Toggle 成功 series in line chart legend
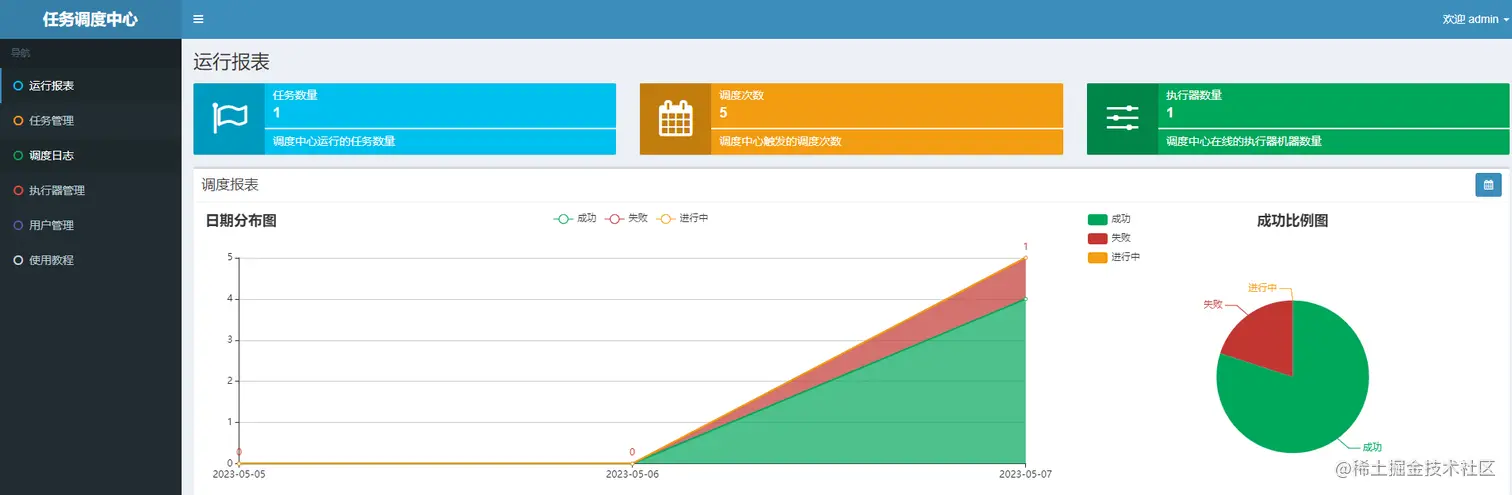1512x495 pixels. tap(575, 218)
